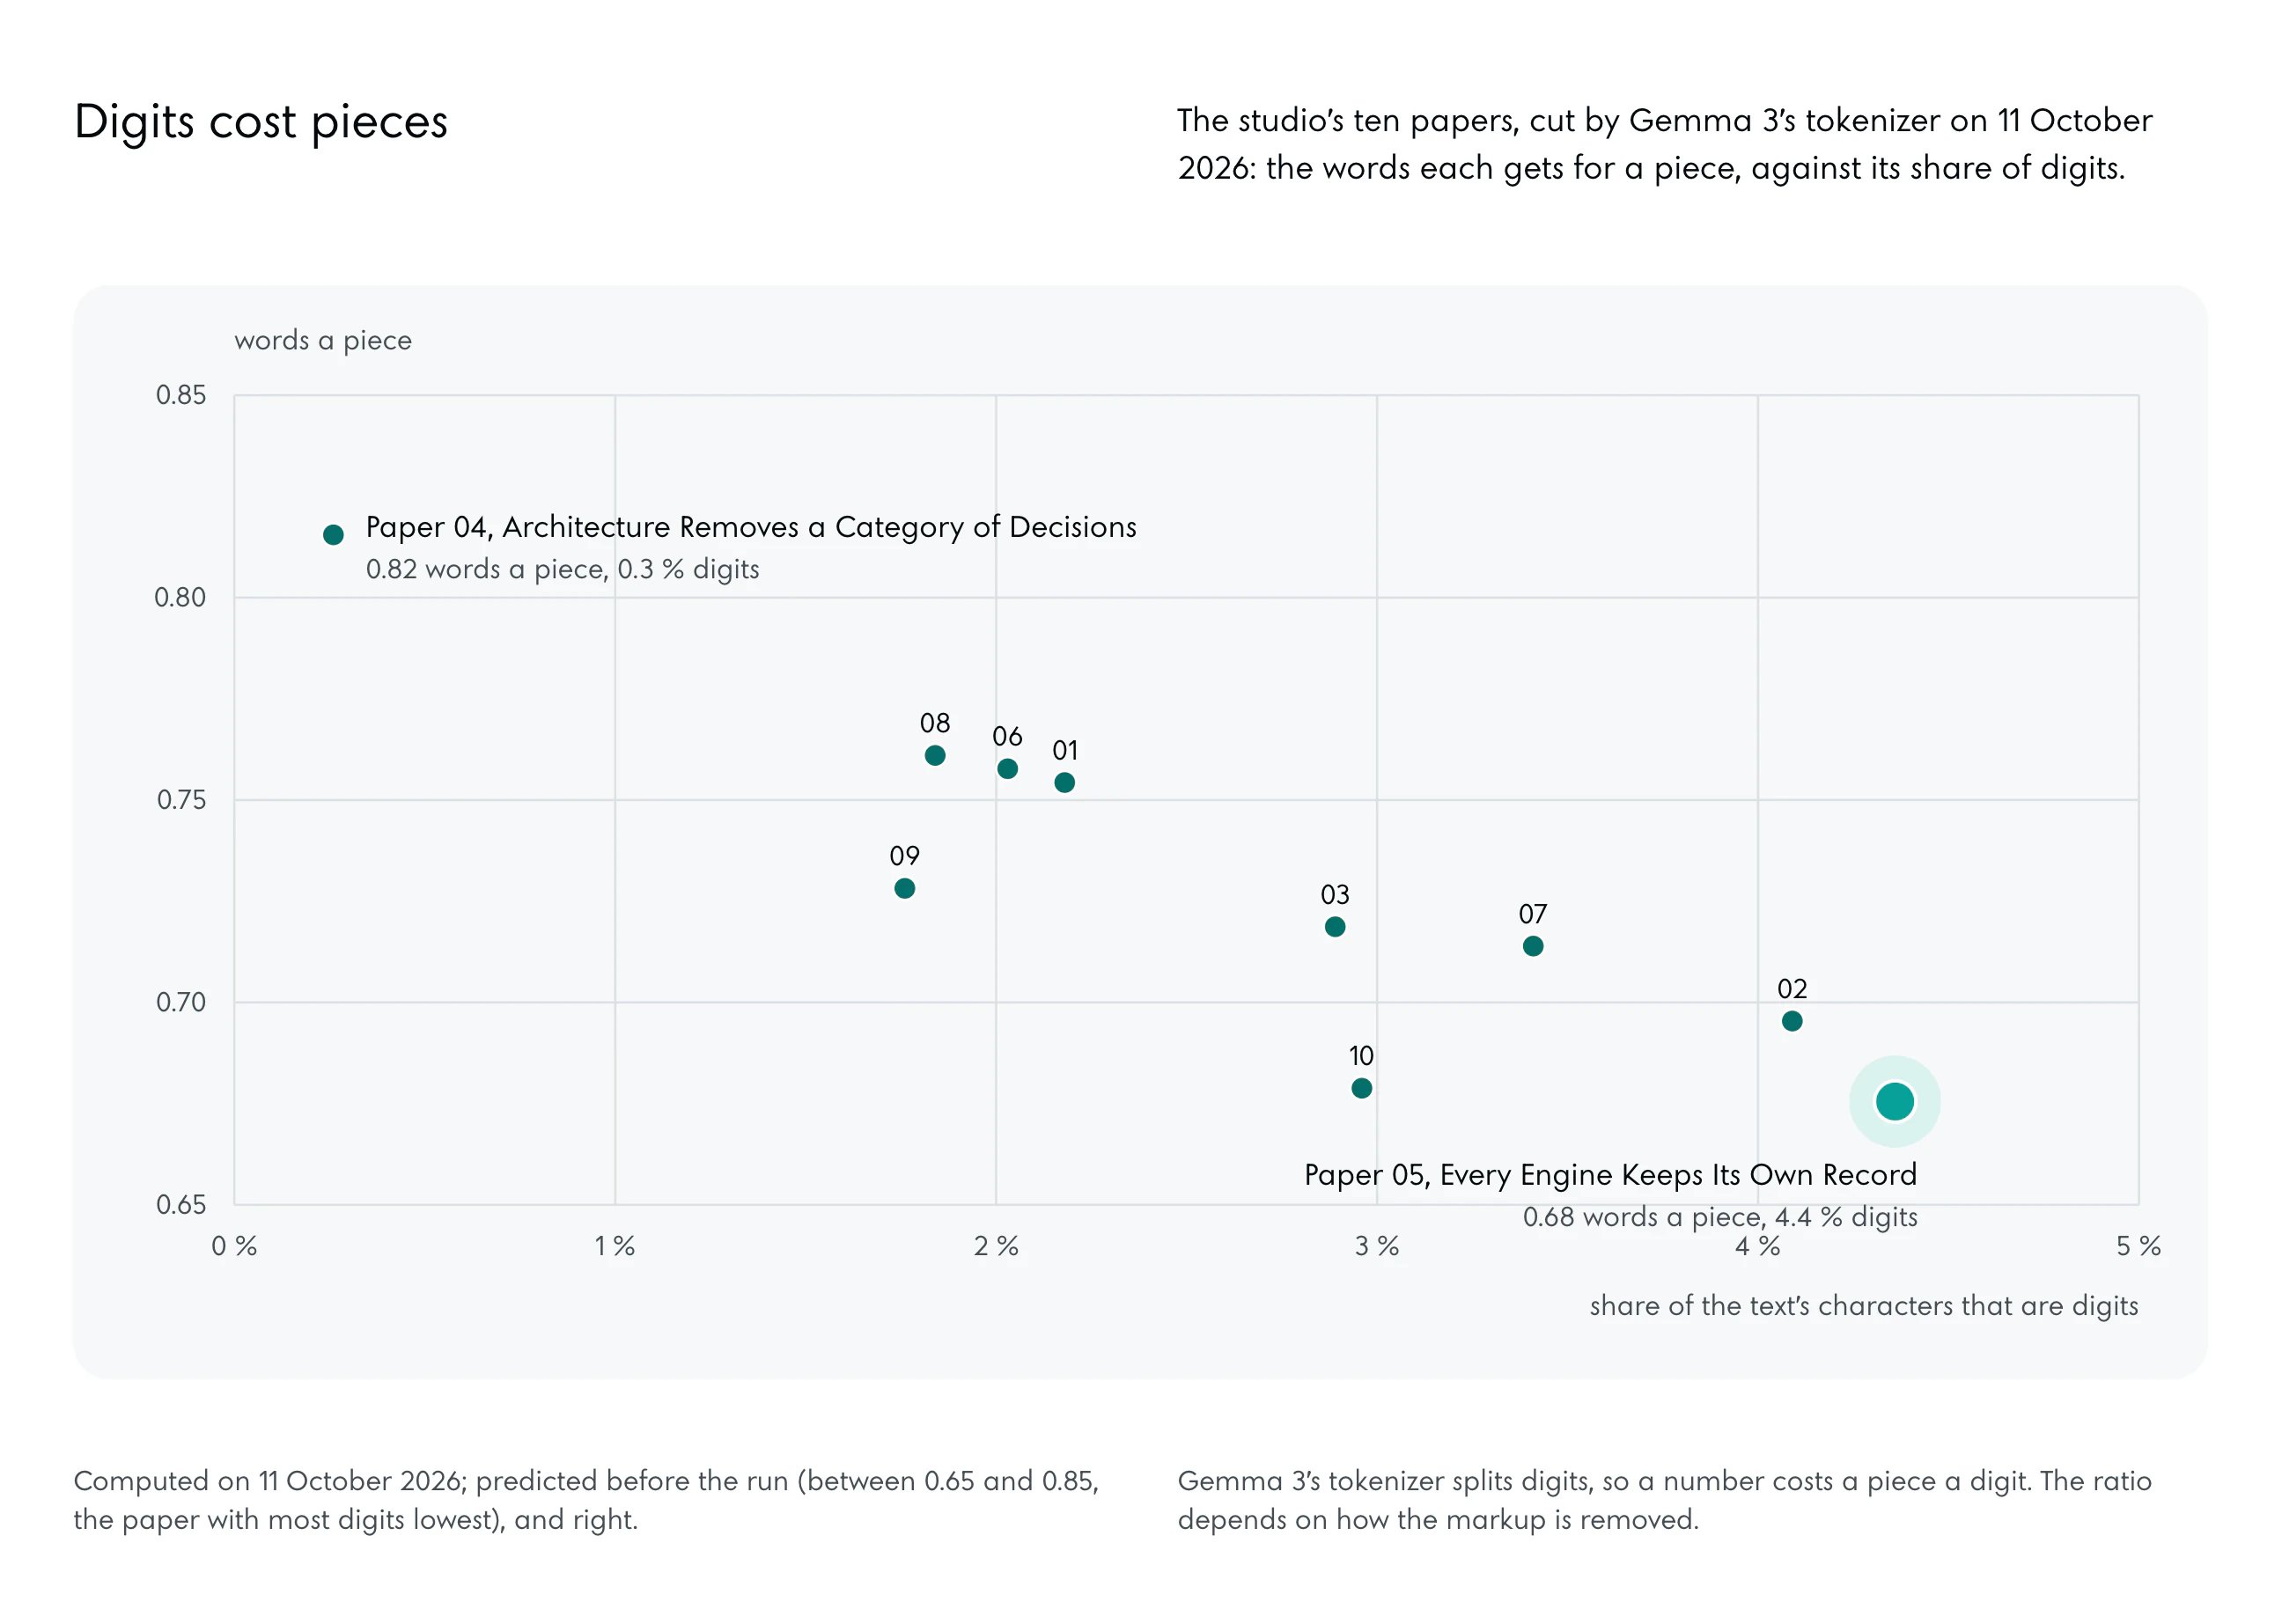2282x1624 pixels.
Task: Click the 0.68 words a piece caption
Action: (1719, 1217)
